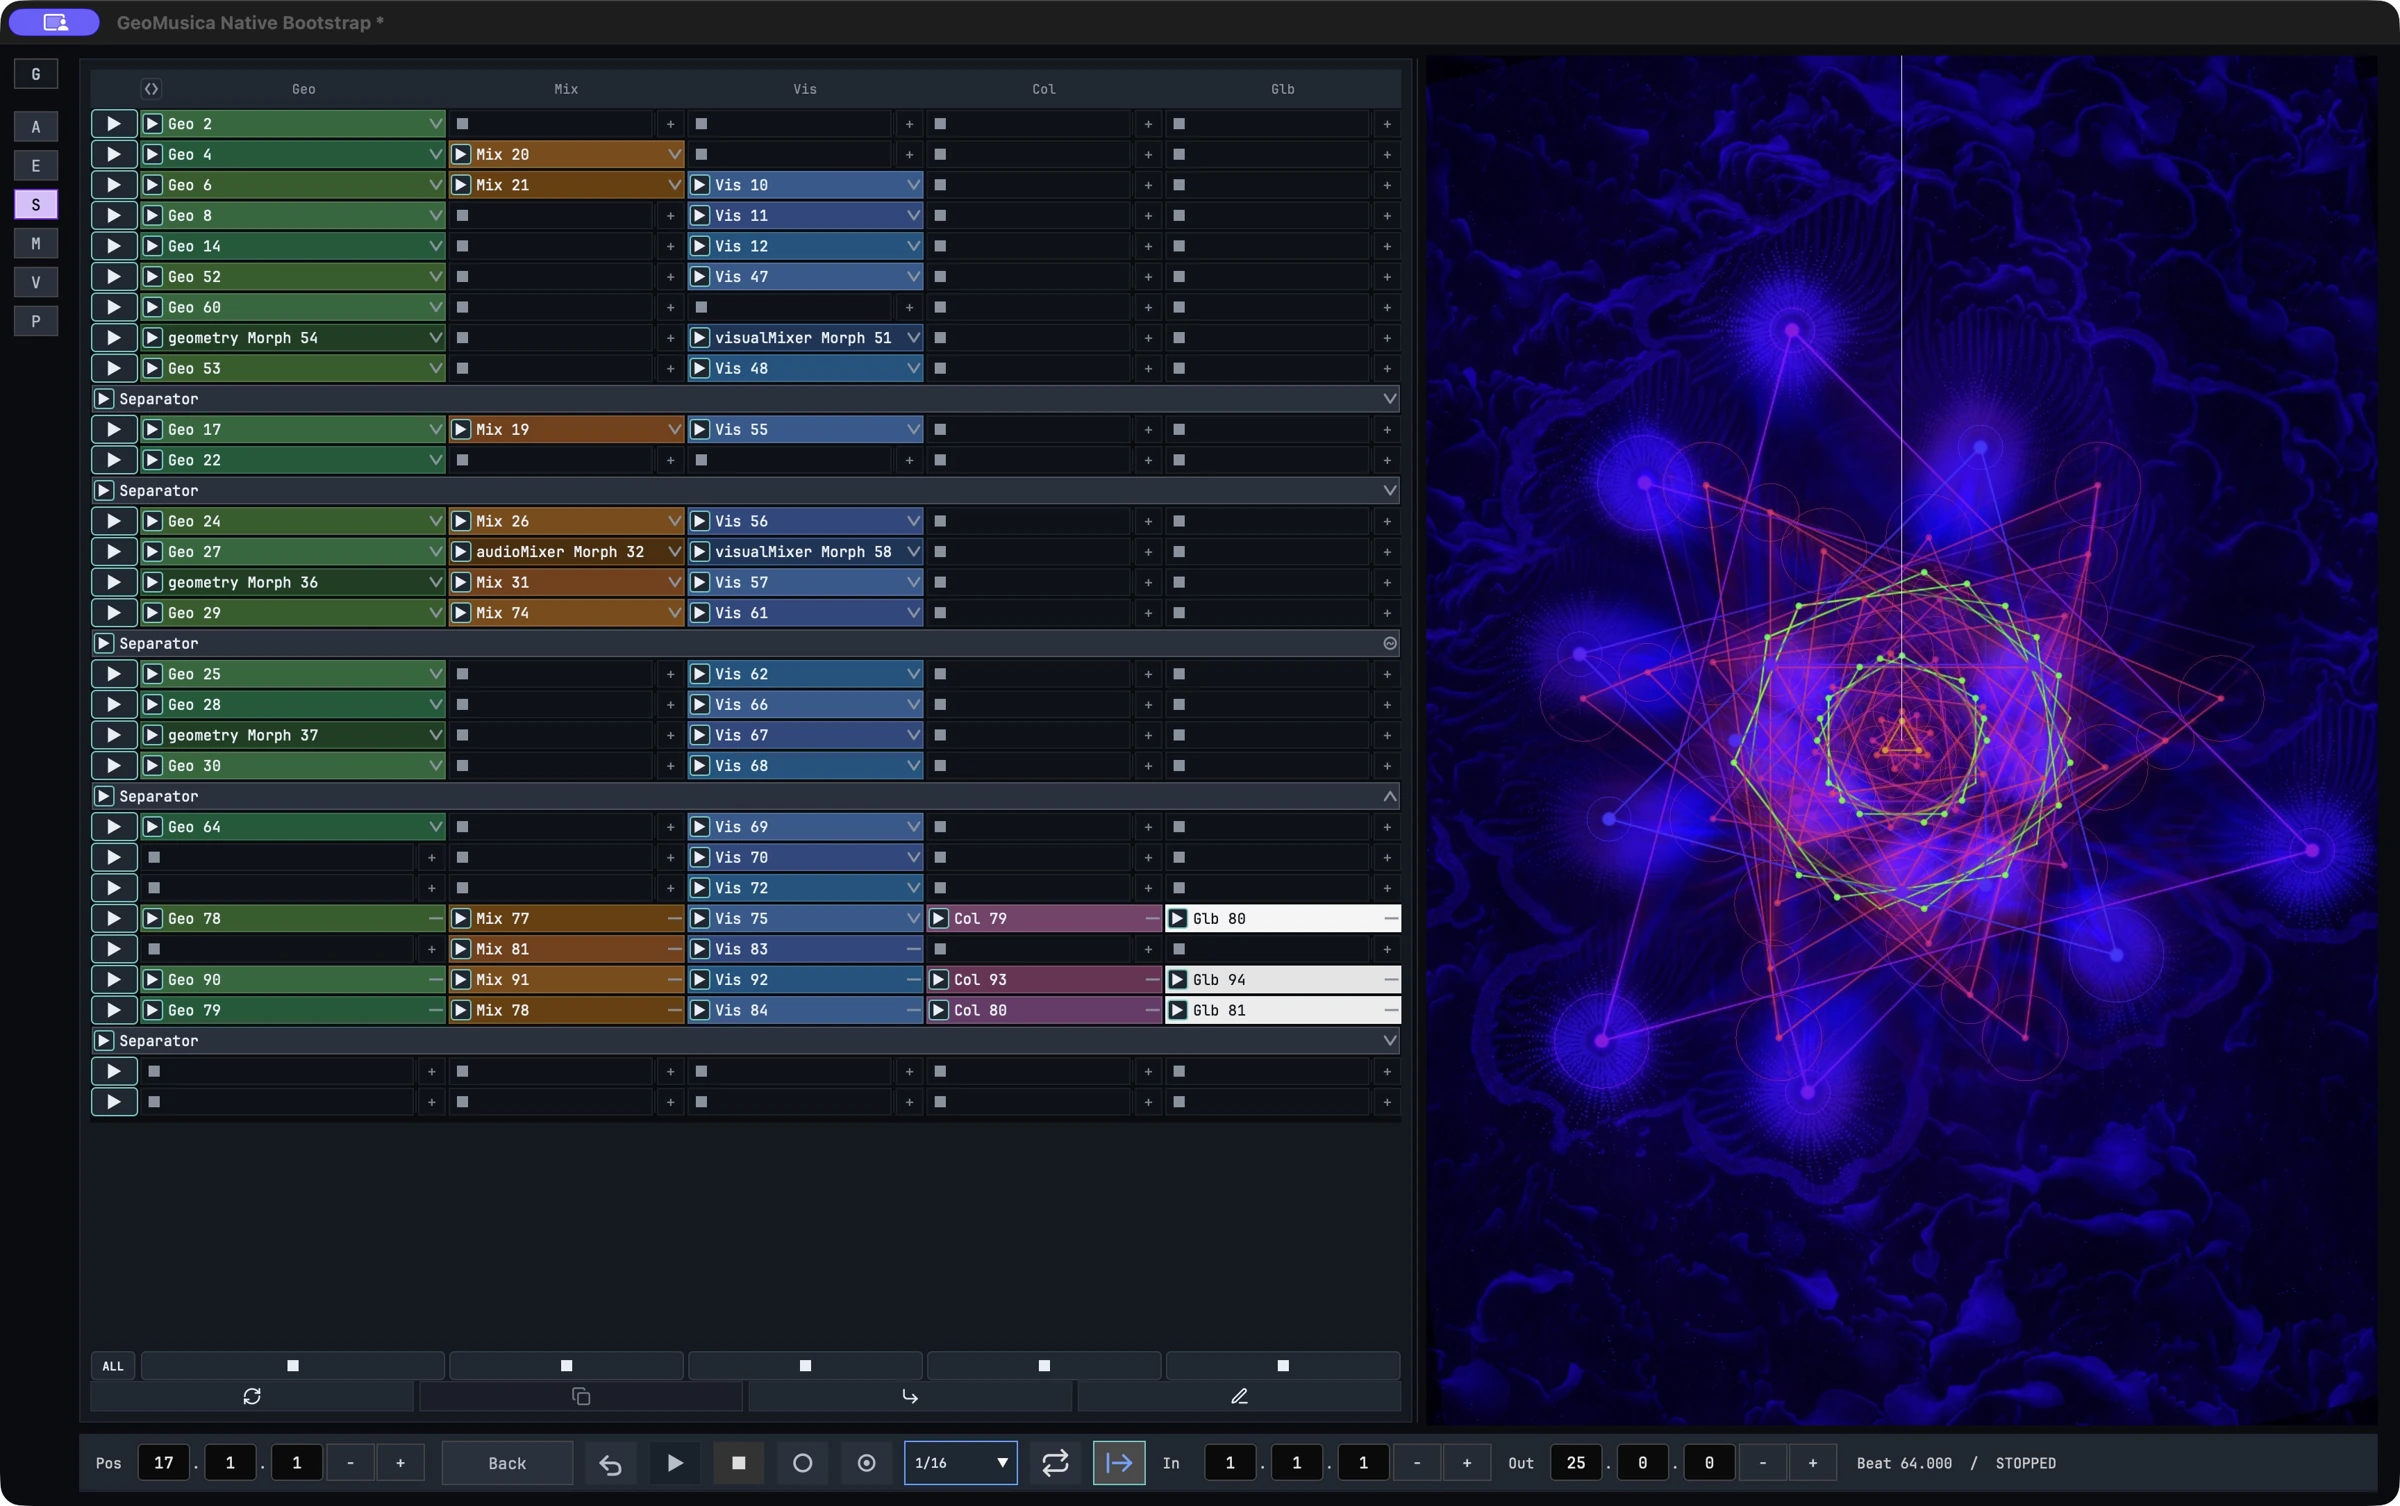Screen dimensions: 2400x1506
Task: Open the M sidebar tab
Action: (36, 244)
